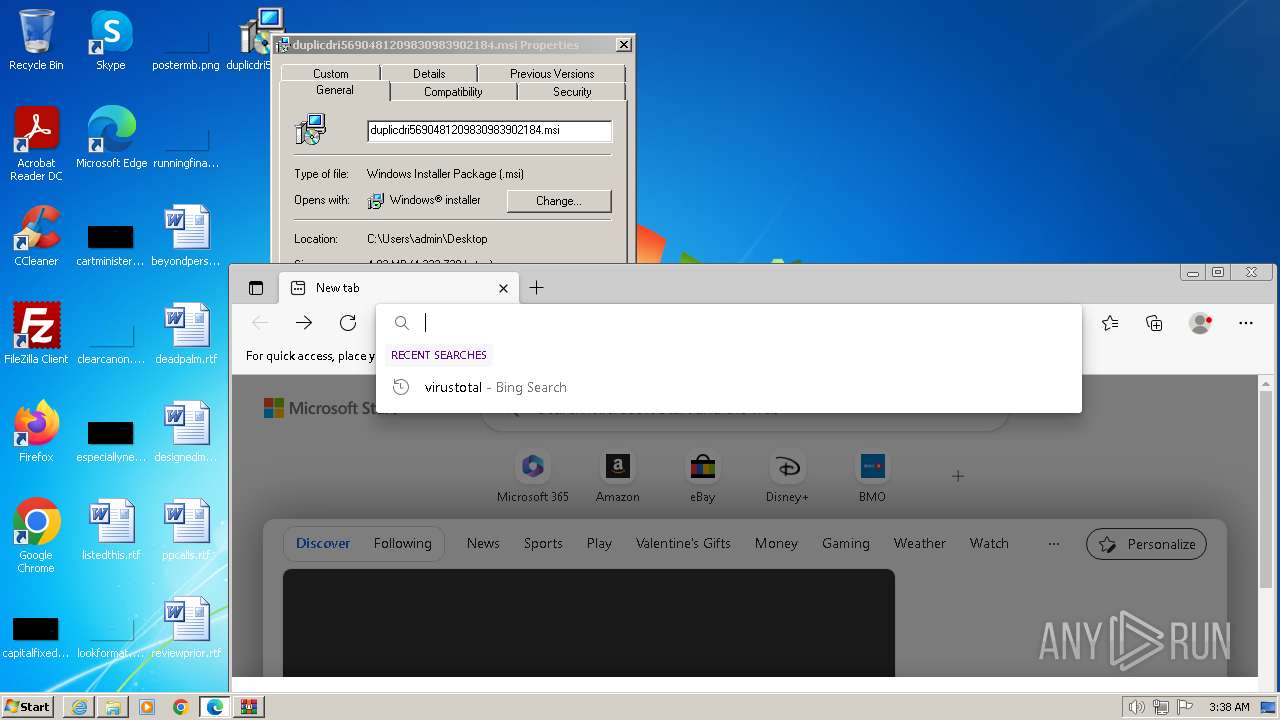Open FileZilla Client desktop shortcut
This screenshot has width=1280, height=720.
[36, 334]
